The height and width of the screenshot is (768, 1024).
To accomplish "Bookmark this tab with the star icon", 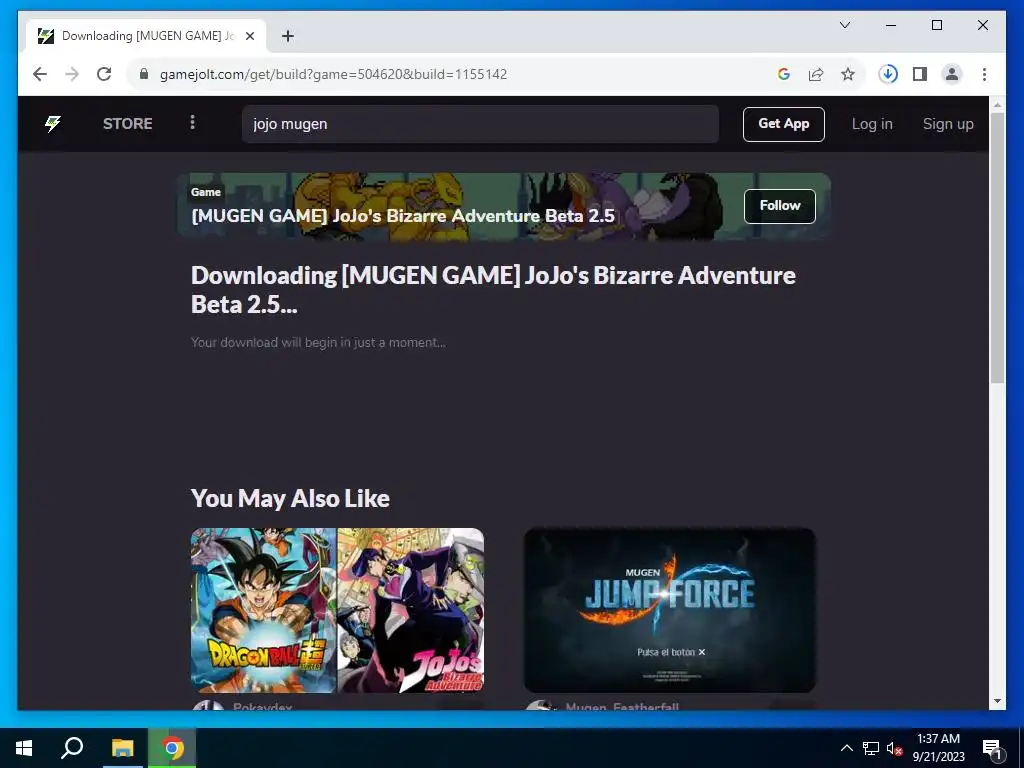I will 848,74.
